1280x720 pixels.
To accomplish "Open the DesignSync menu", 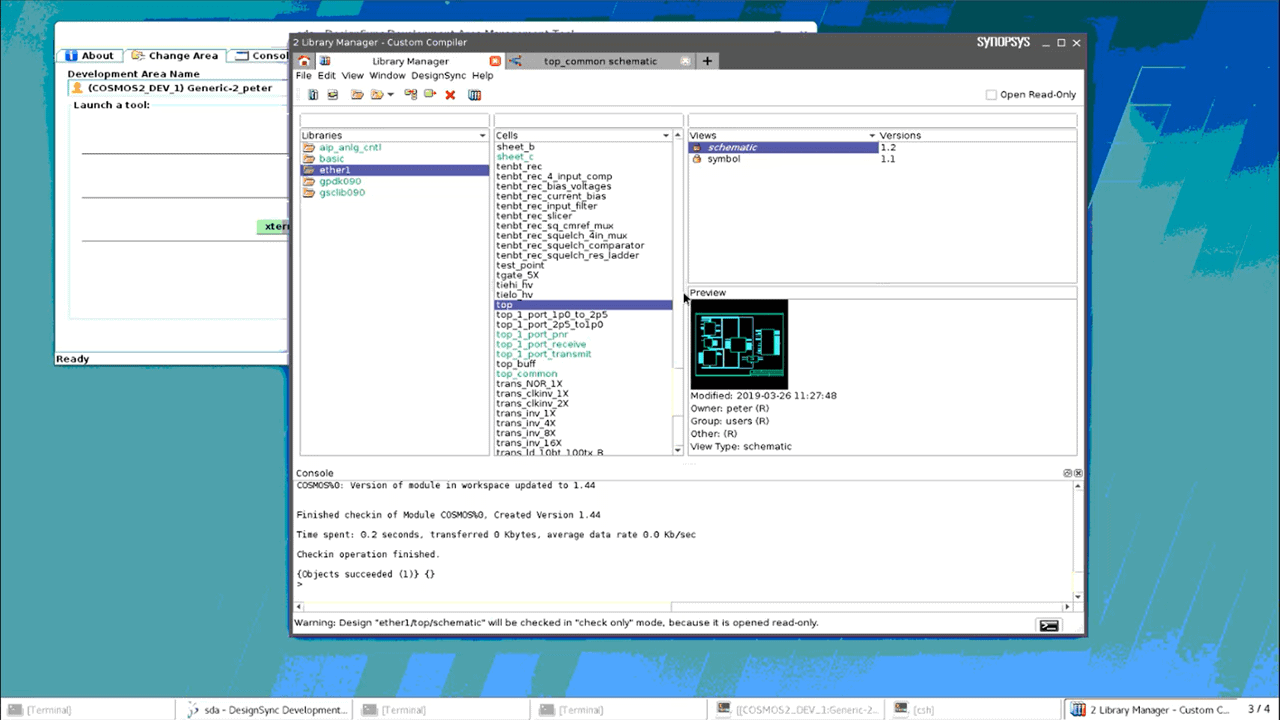I will tap(439, 76).
